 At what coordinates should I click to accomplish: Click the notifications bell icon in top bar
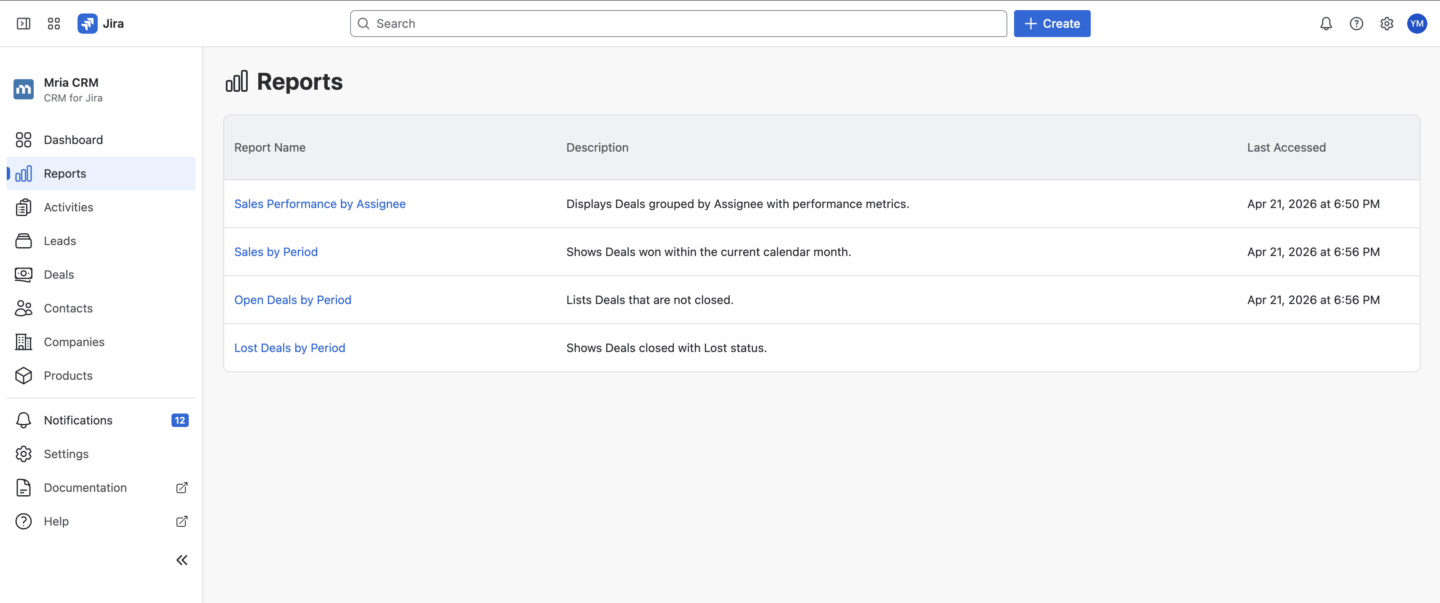tap(1326, 24)
